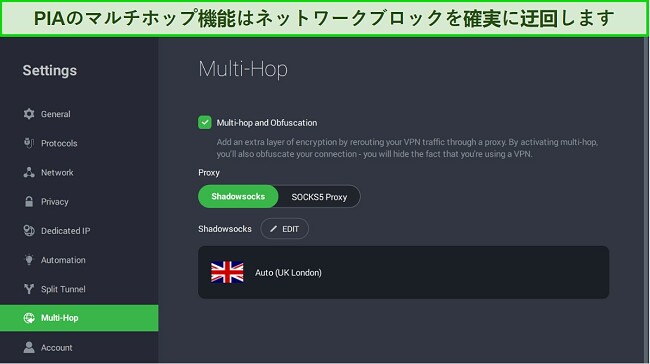Click the General gear icon
650x364 pixels.
pos(29,114)
